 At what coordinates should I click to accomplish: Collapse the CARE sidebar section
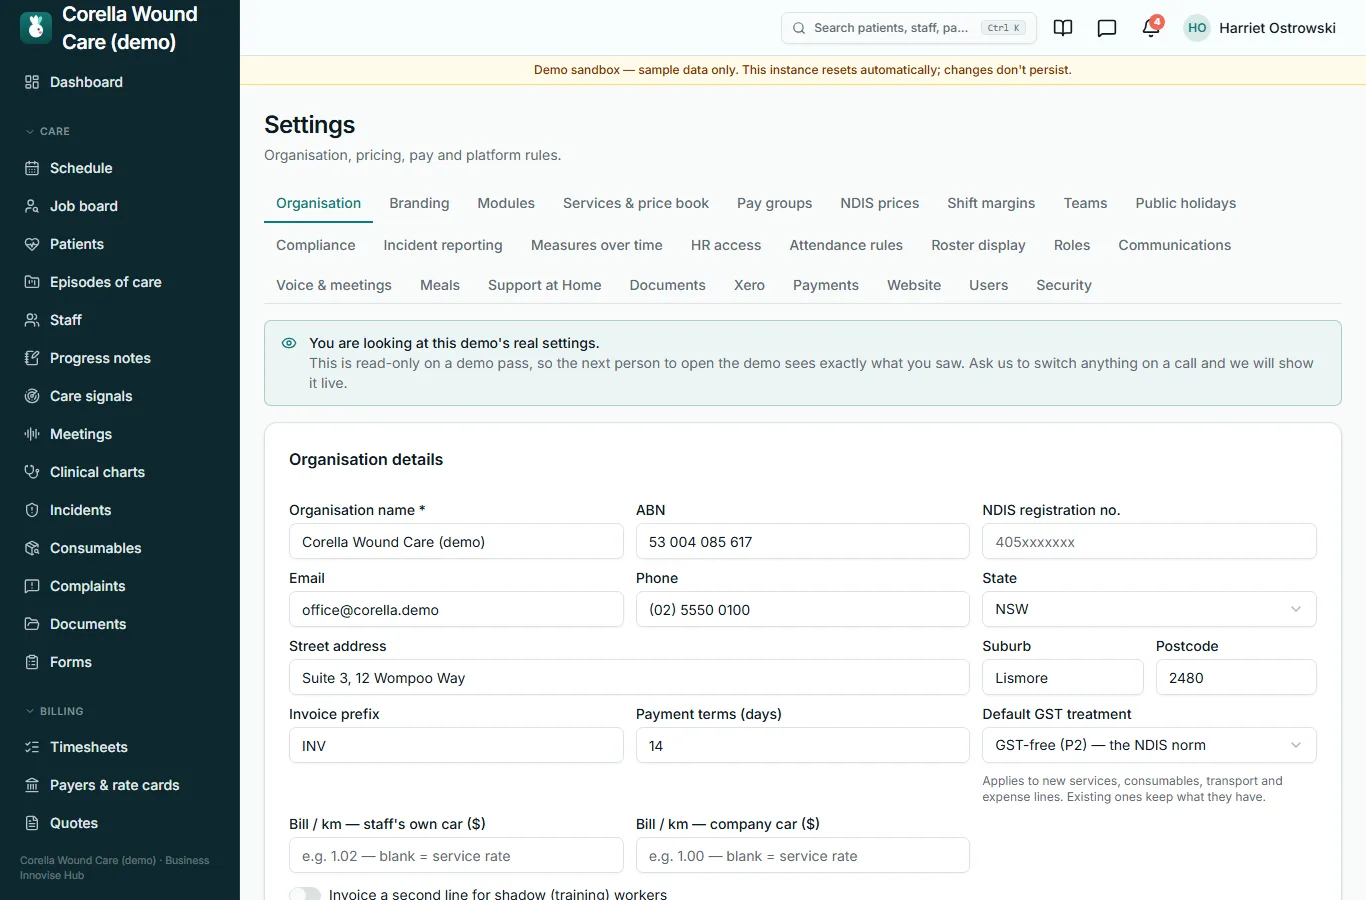pos(48,131)
